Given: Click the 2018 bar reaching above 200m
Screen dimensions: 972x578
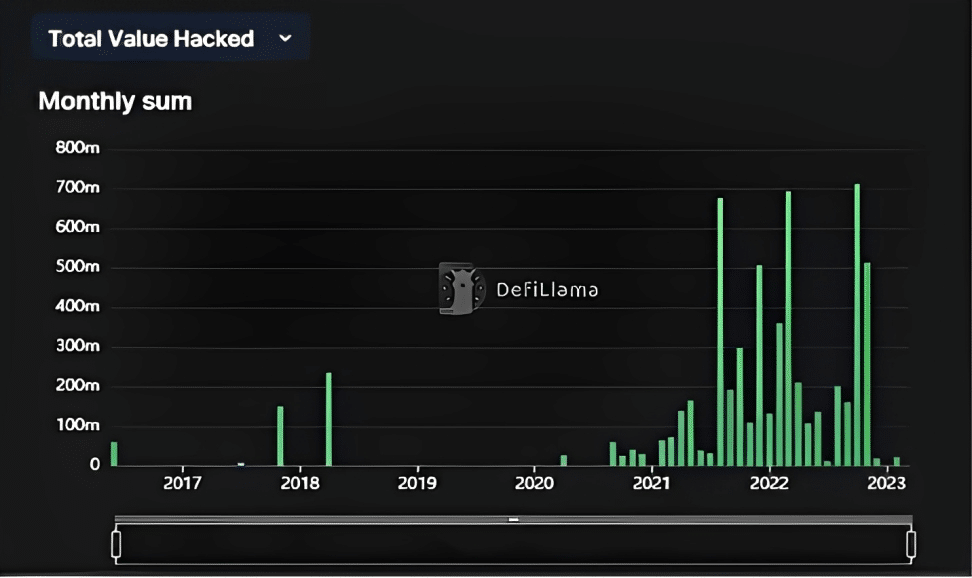Looking at the screenshot, I should (x=329, y=419).
